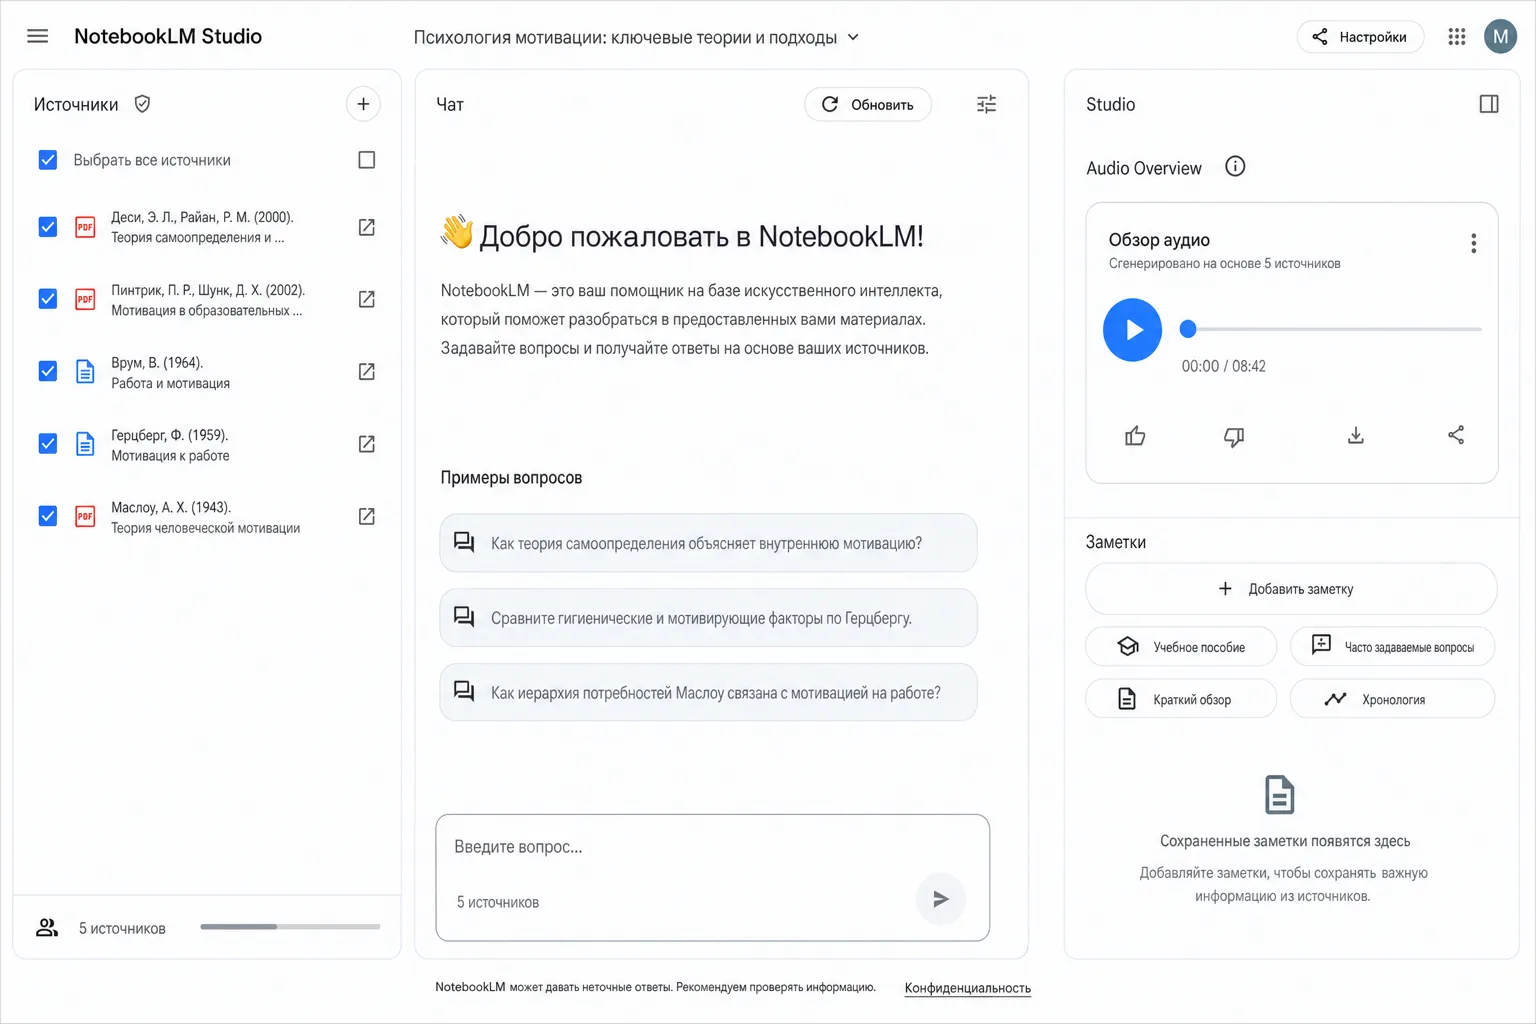The image size is (1536, 1024).
Task: Open account avatar M
Action: click(x=1500, y=37)
